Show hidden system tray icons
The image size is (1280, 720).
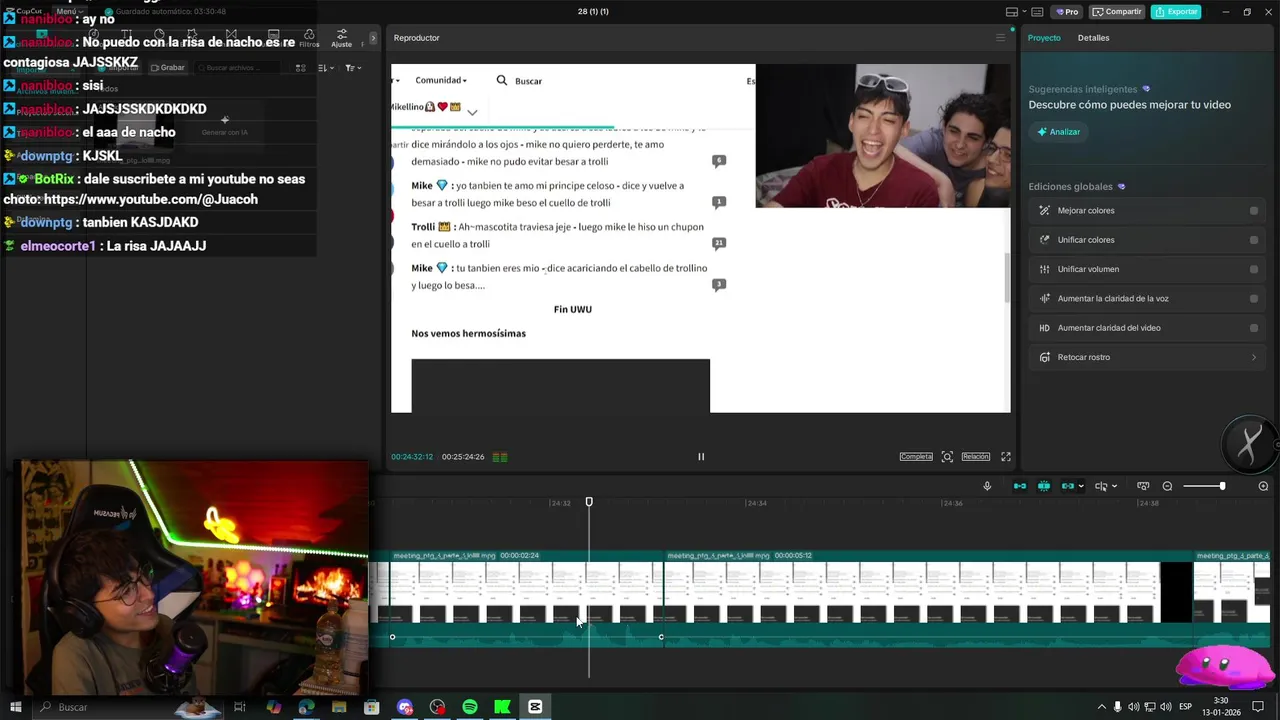1102,707
